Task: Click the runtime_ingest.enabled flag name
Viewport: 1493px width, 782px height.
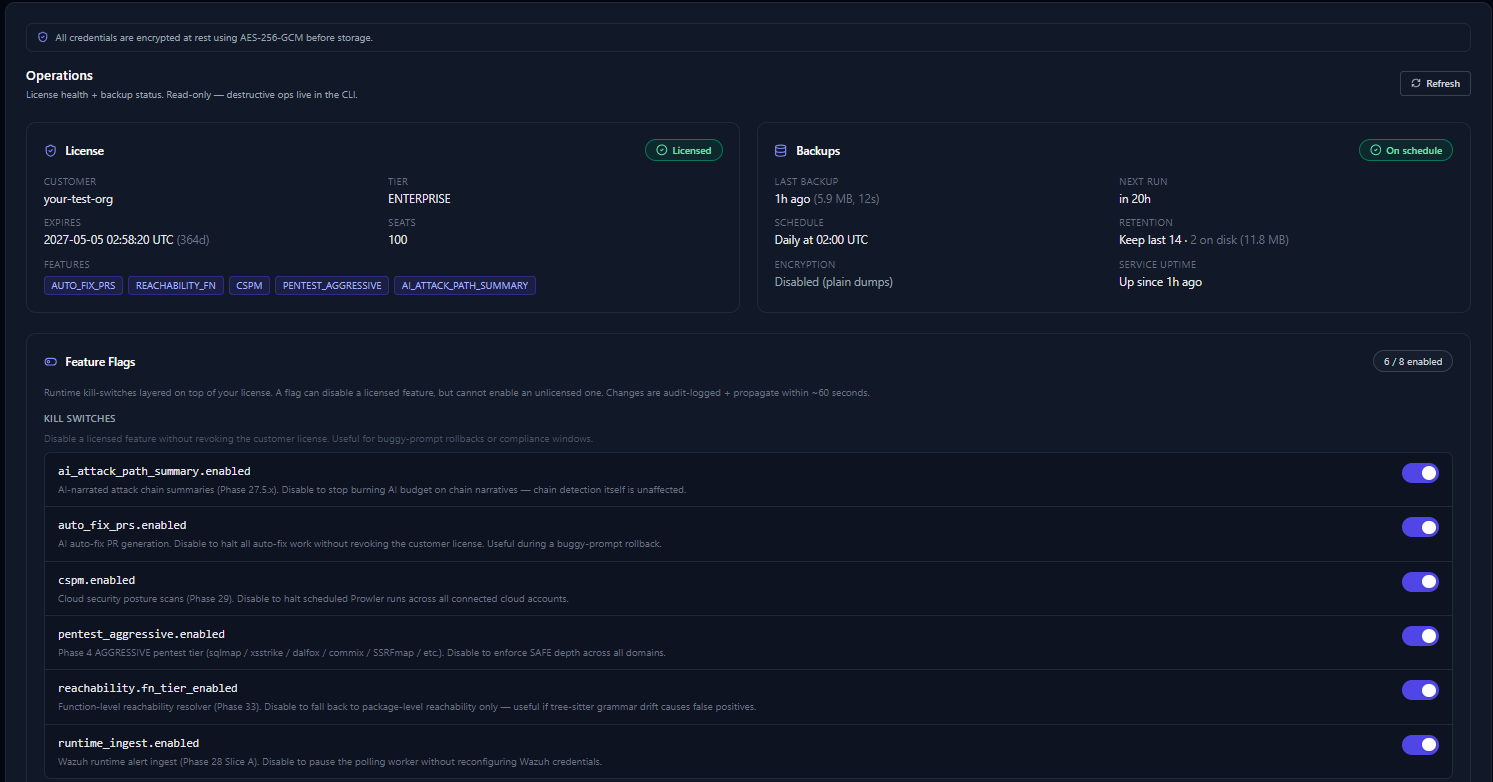Action: pyautogui.click(x=128, y=743)
